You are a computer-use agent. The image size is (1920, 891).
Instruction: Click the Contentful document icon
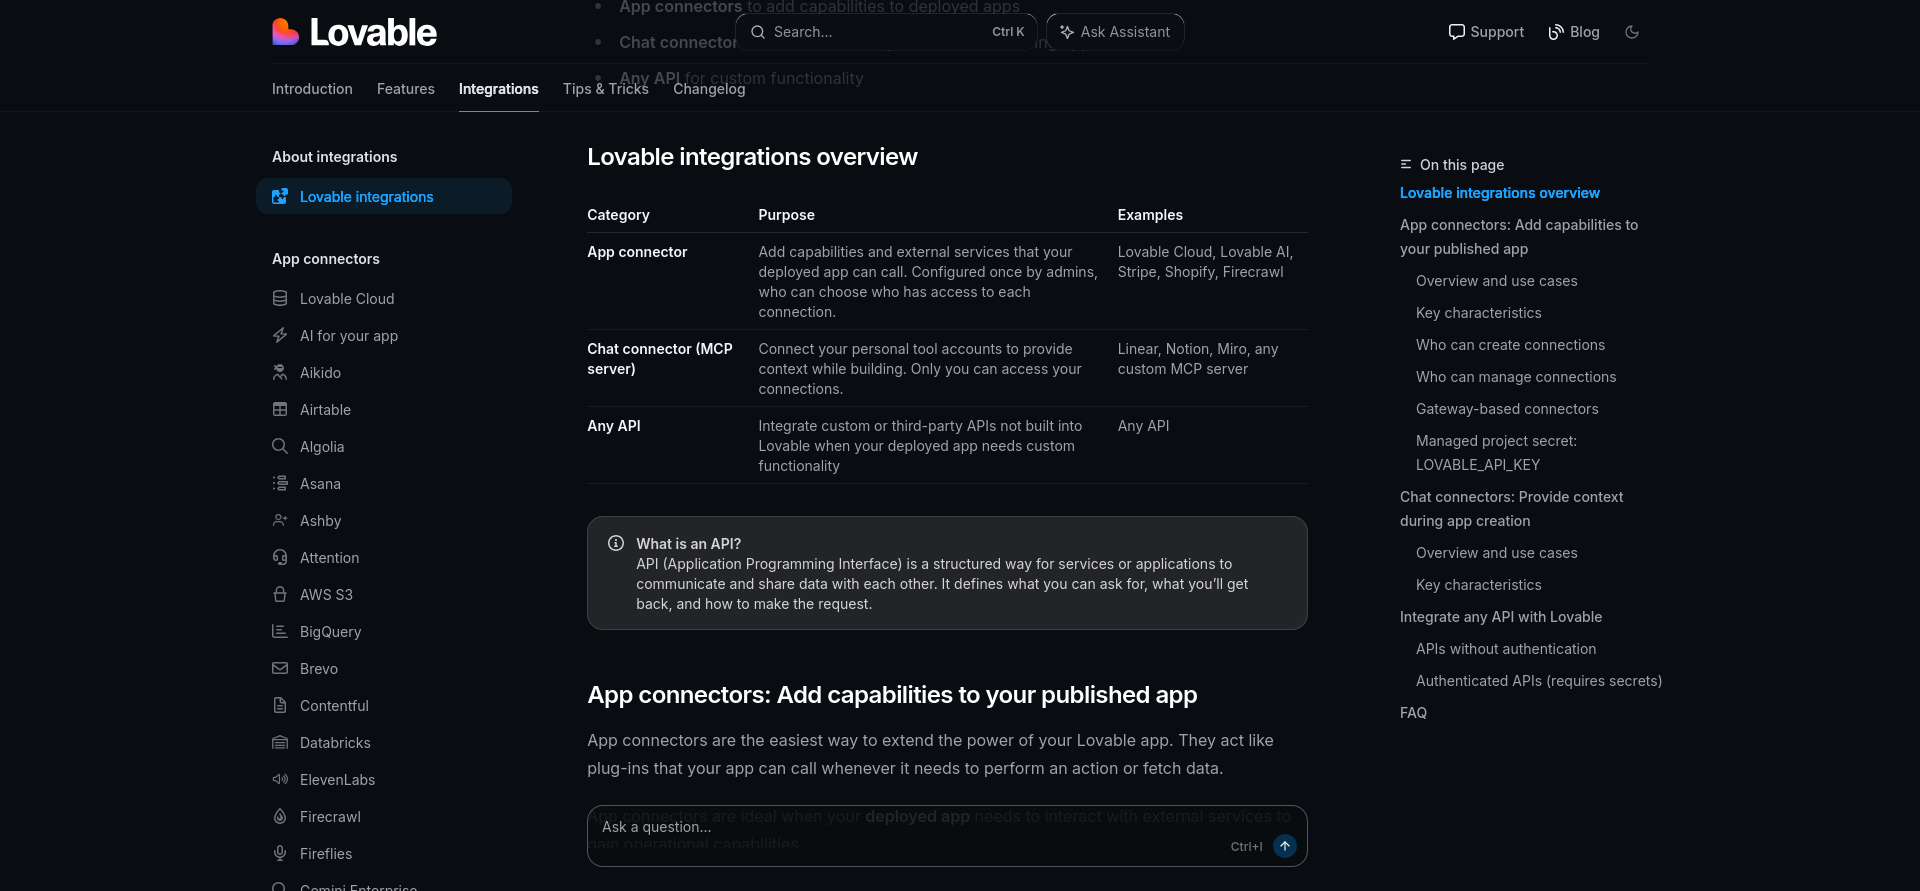pos(280,705)
